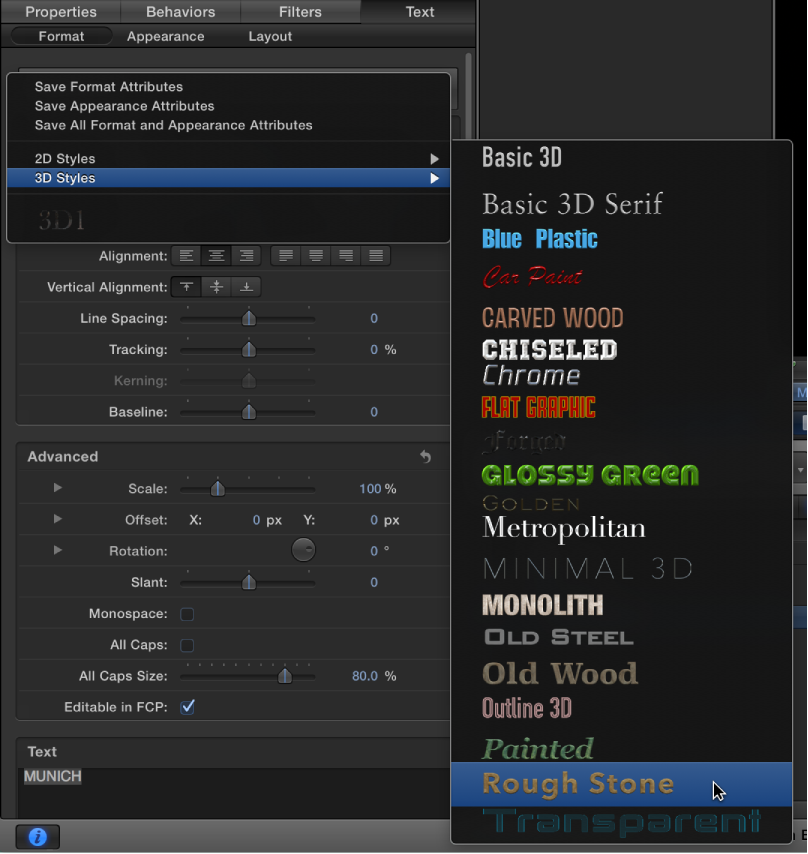The height and width of the screenshot is (854, 808).
Task: Select the align right text icon
Action: click(x=246, y=255)
